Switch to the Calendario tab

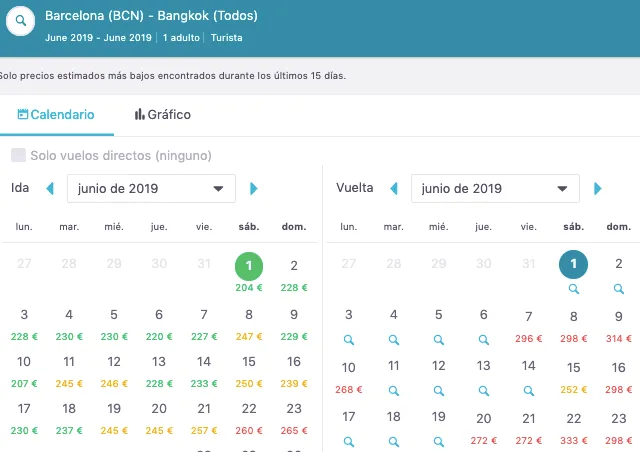[x=56, y=115]
